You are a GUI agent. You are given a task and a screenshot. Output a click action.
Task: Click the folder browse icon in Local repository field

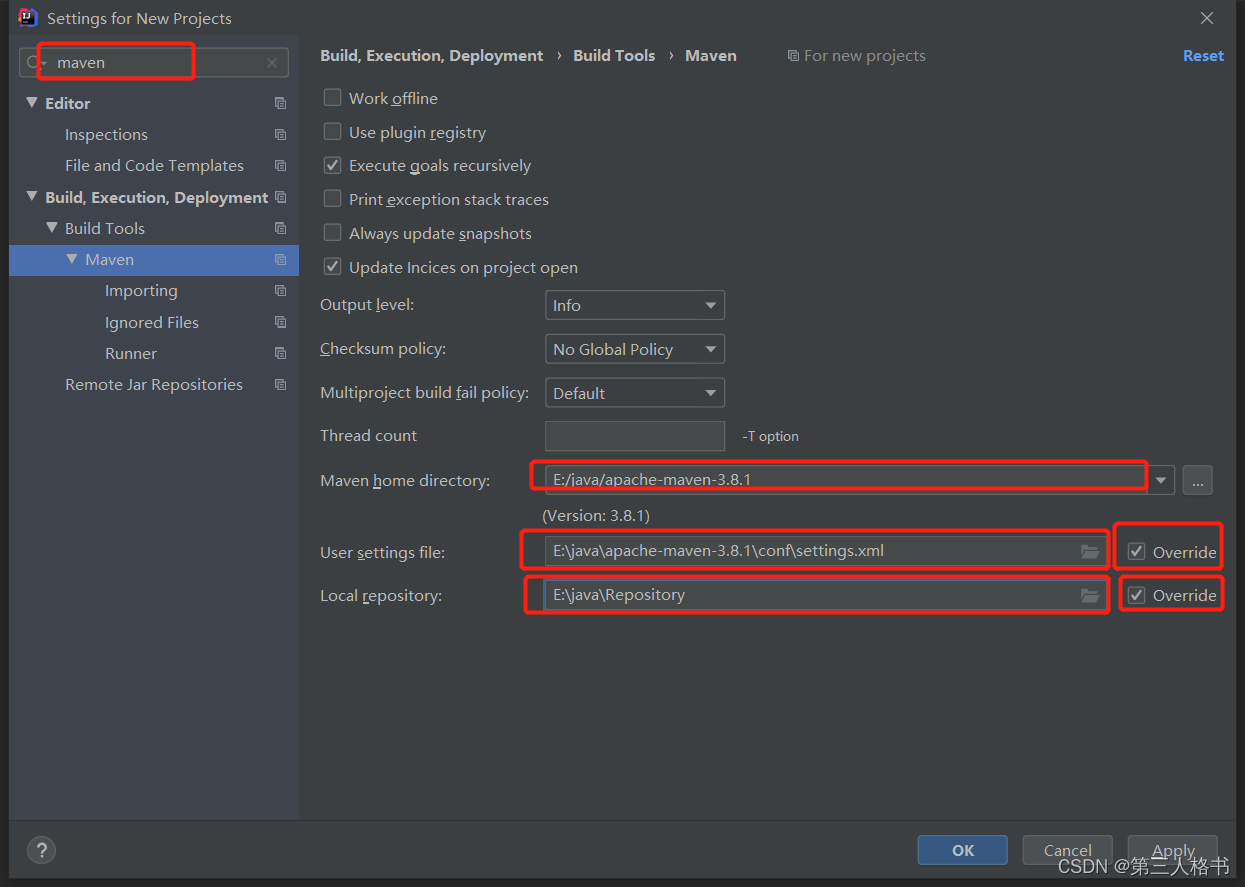coord(1090,595)
